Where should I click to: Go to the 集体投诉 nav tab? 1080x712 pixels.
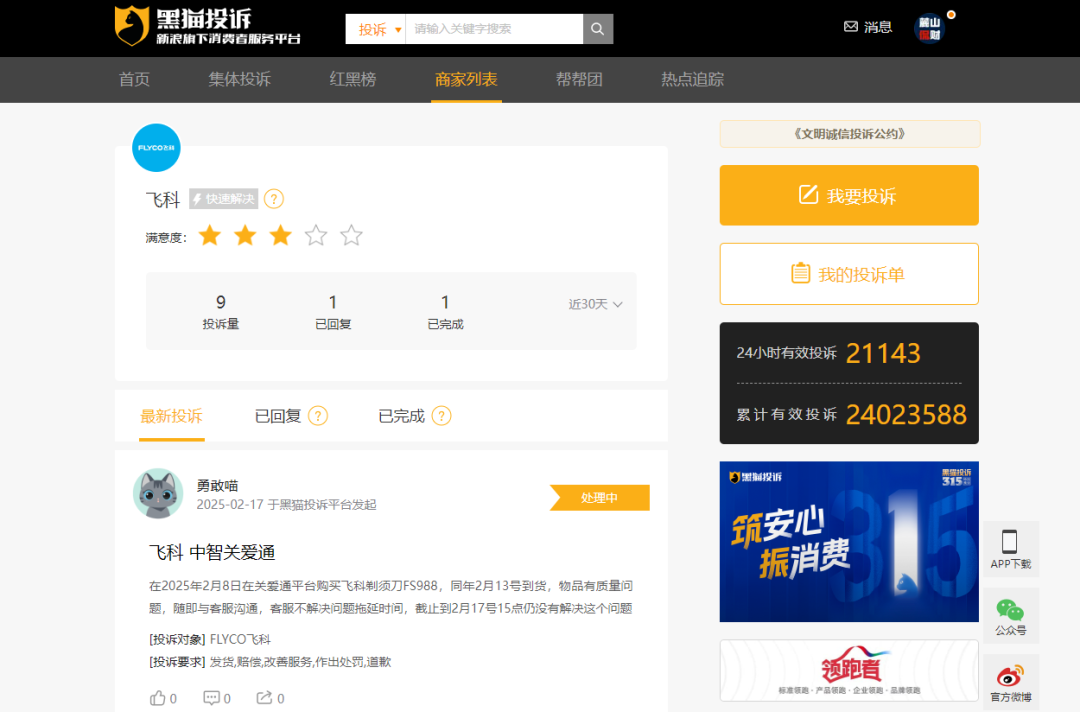coord(239,80)
